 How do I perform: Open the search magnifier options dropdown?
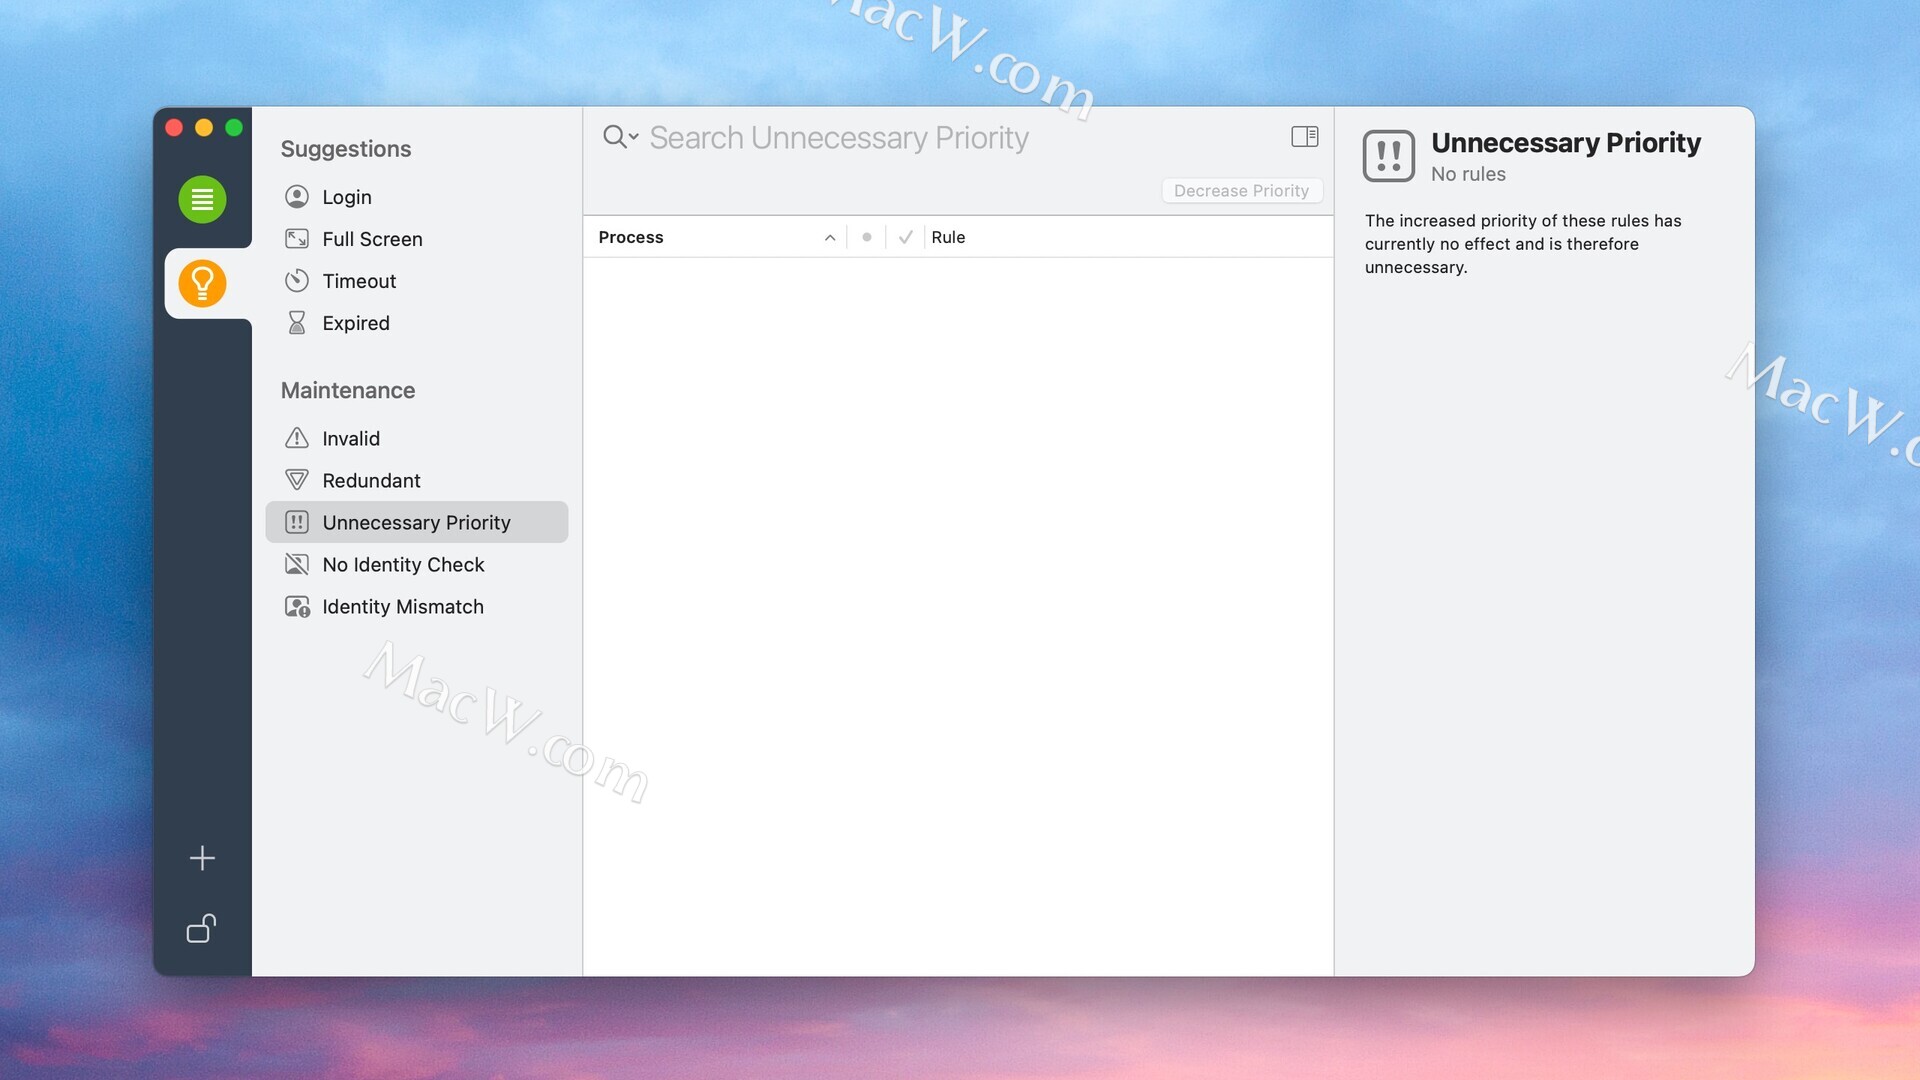point(620,137)
